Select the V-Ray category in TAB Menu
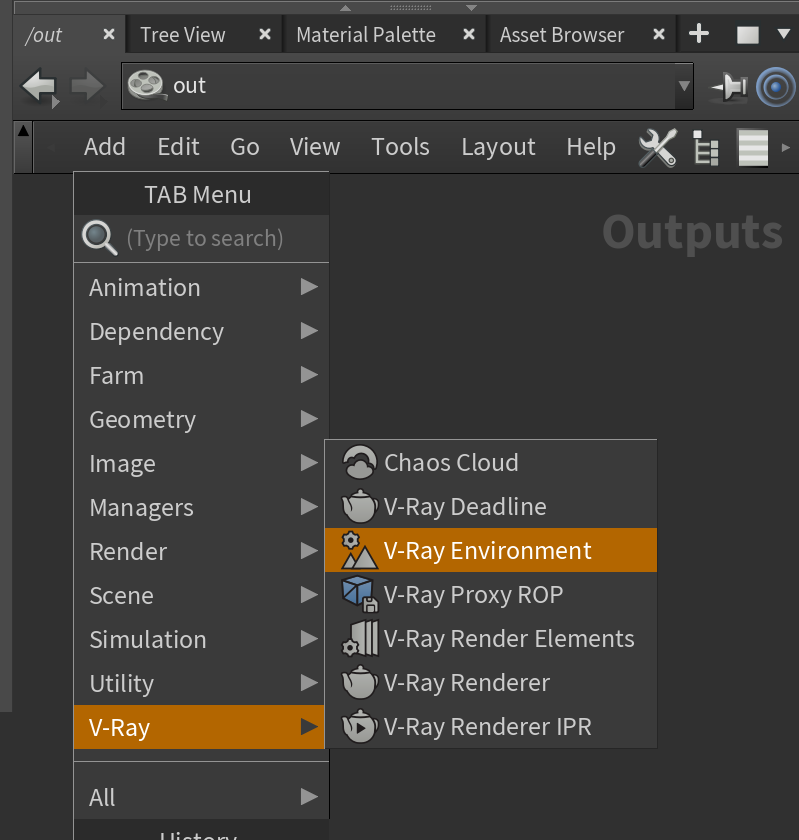 point(199,727)
